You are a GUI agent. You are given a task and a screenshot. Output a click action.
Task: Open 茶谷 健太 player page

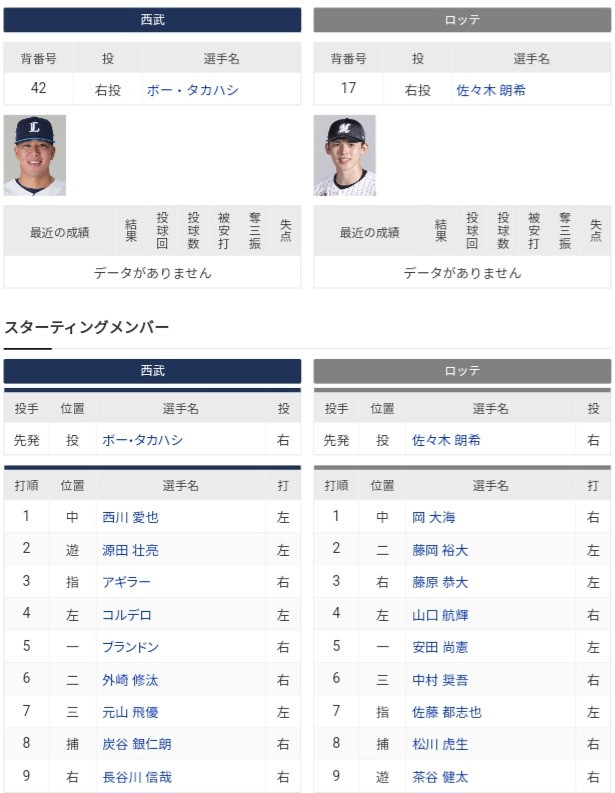point(440,777)
